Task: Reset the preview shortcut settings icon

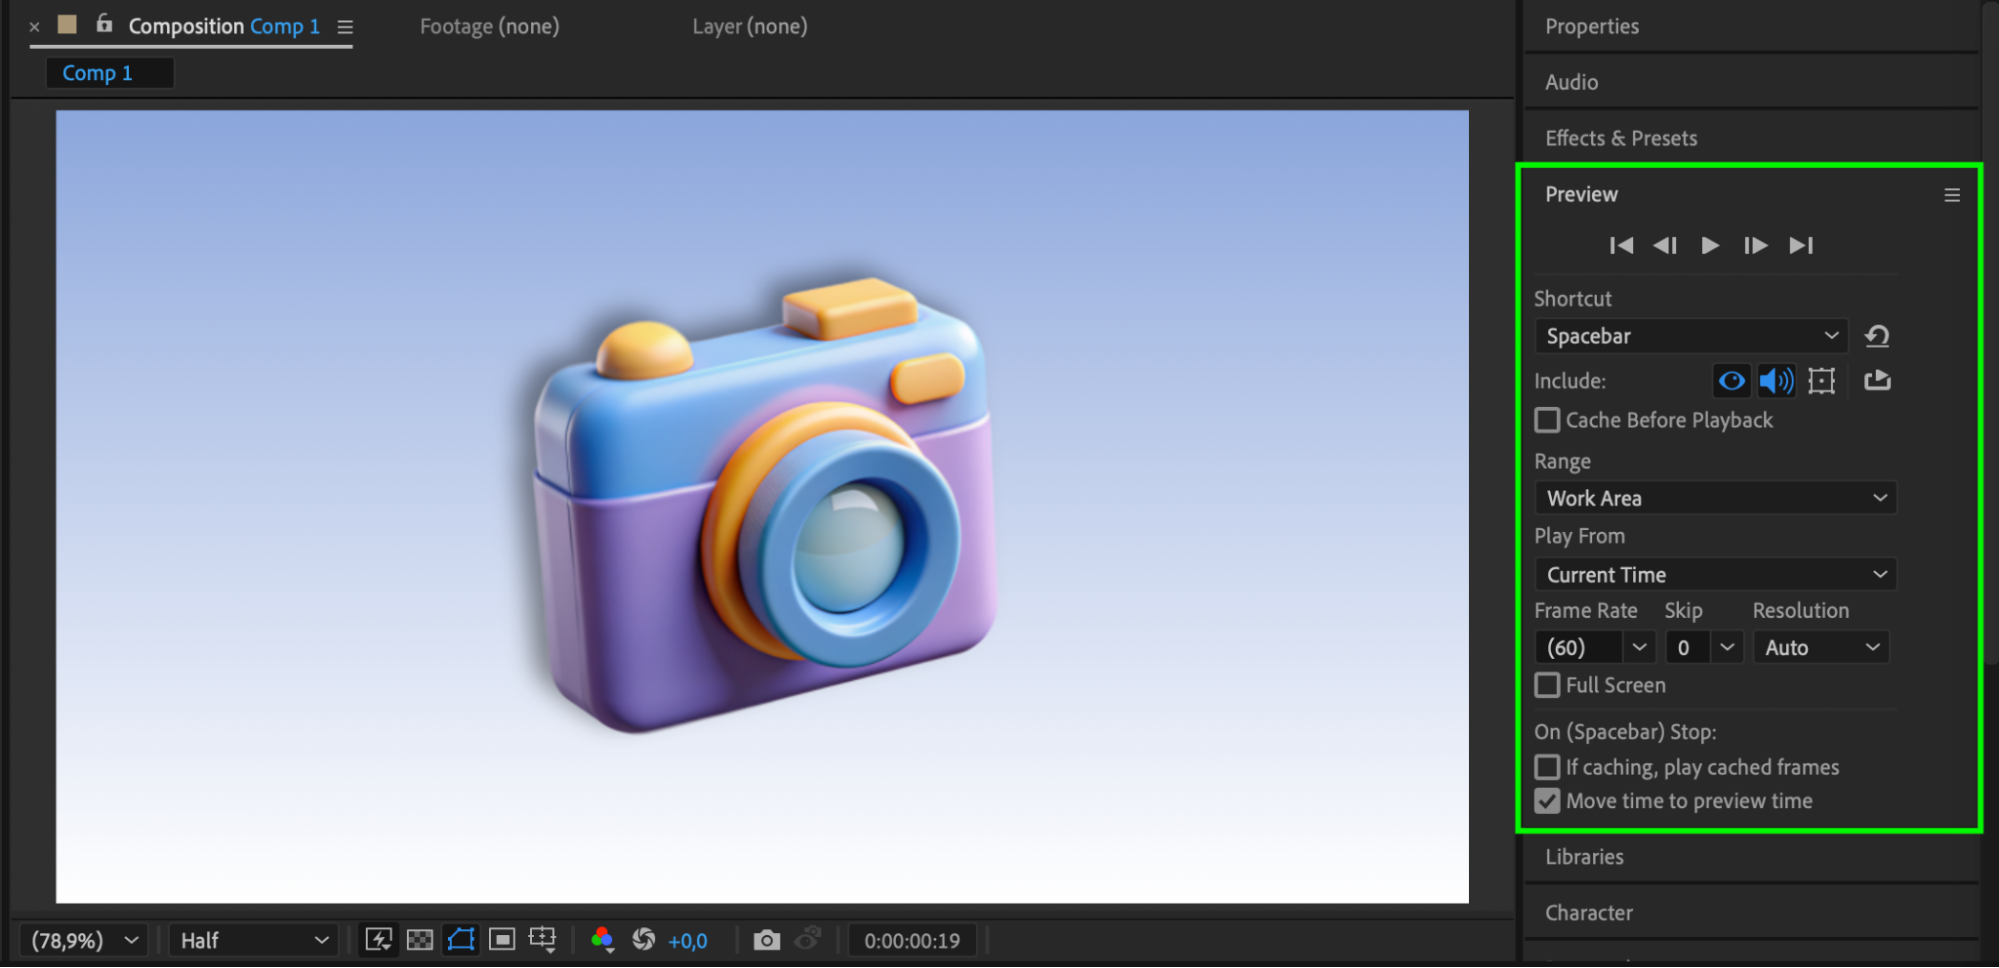Action: (1877, 337)
